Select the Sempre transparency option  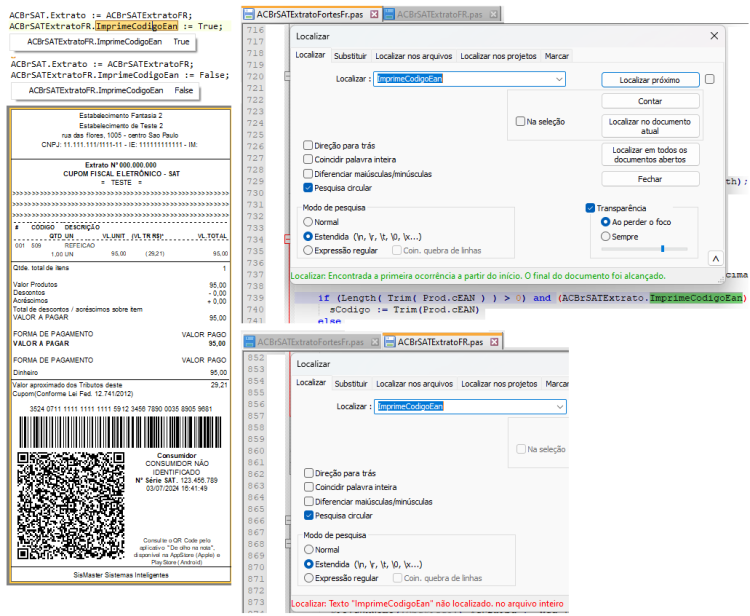click(x=606, y=236)
